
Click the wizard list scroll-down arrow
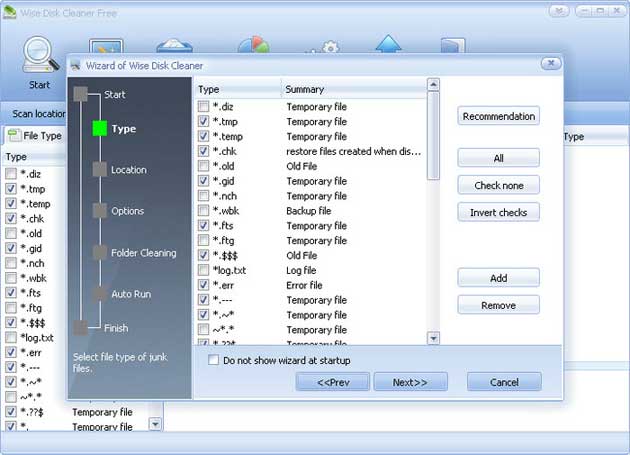(x=433, y=338)
